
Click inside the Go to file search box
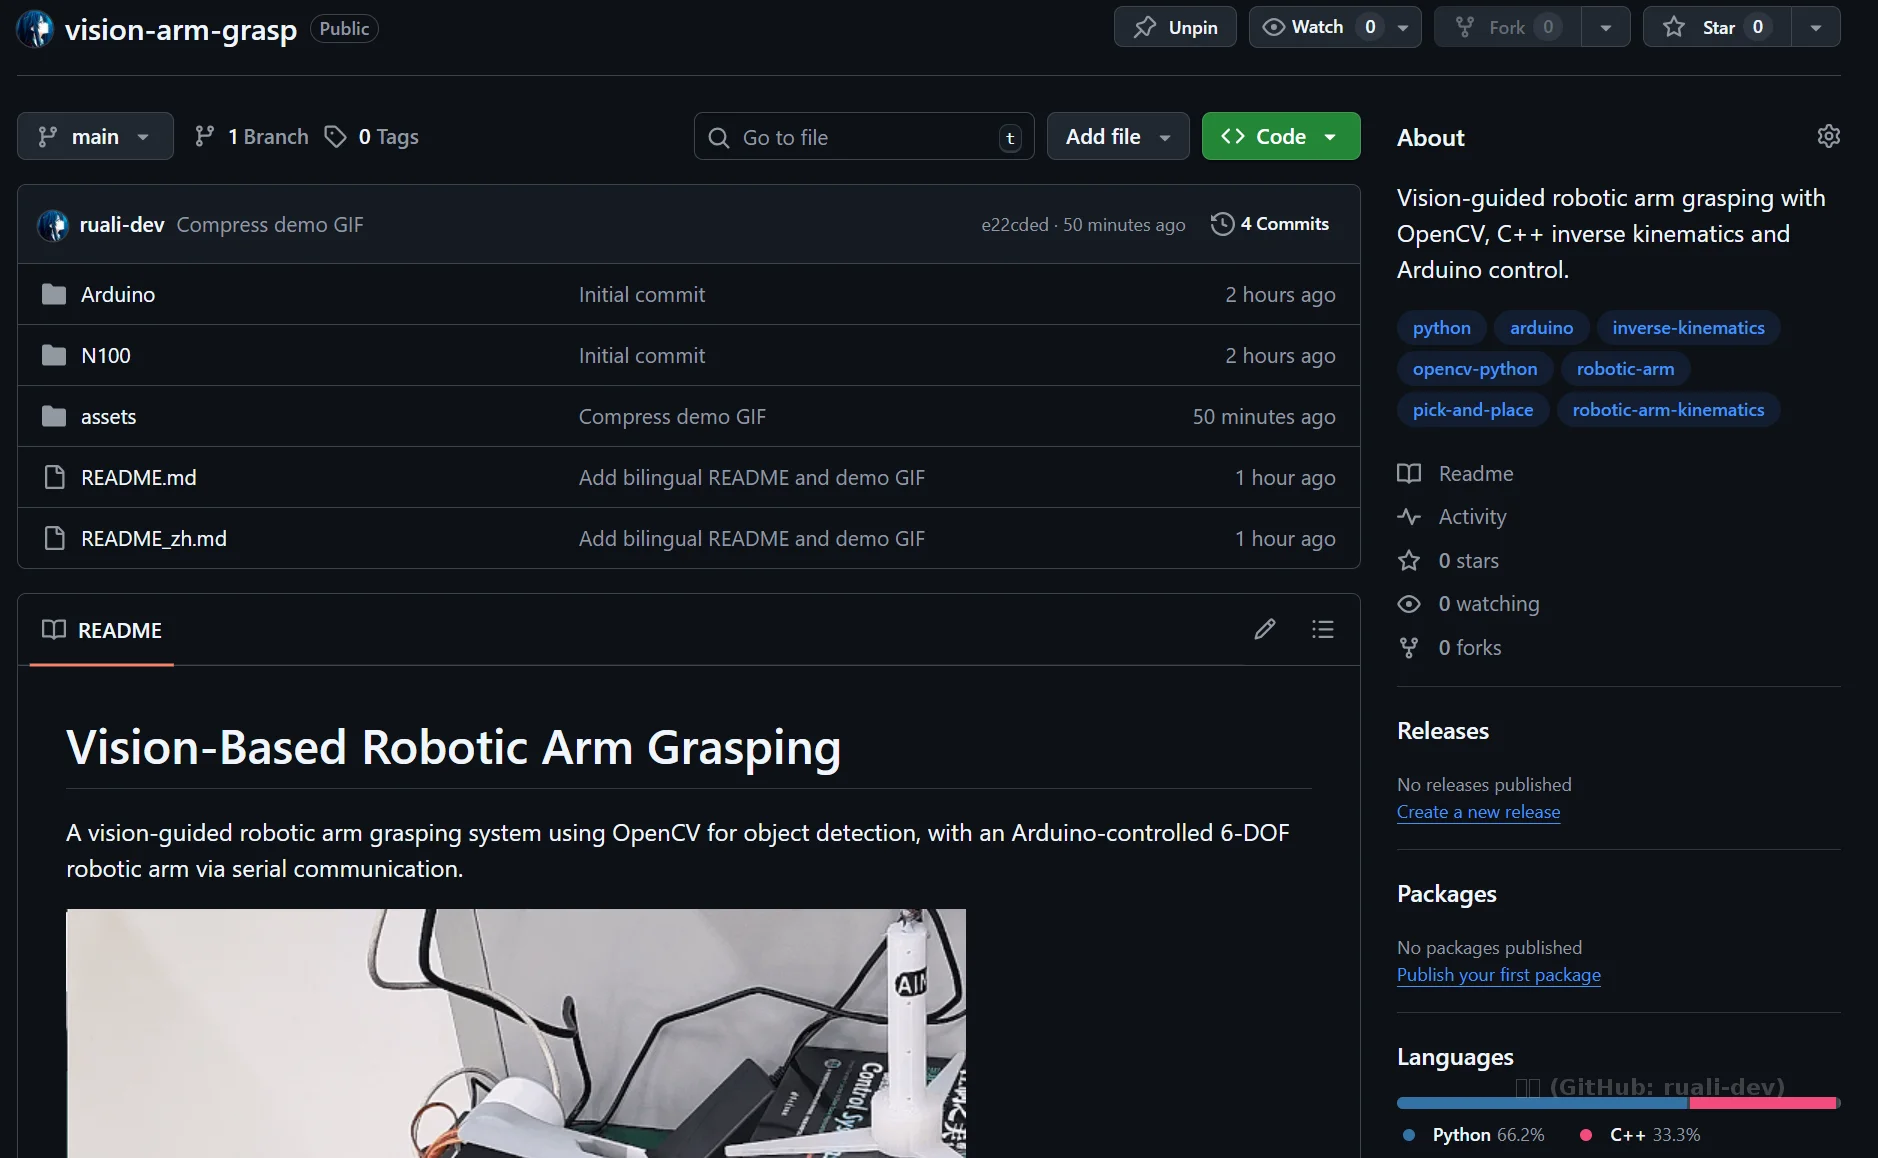click(862, 136)
